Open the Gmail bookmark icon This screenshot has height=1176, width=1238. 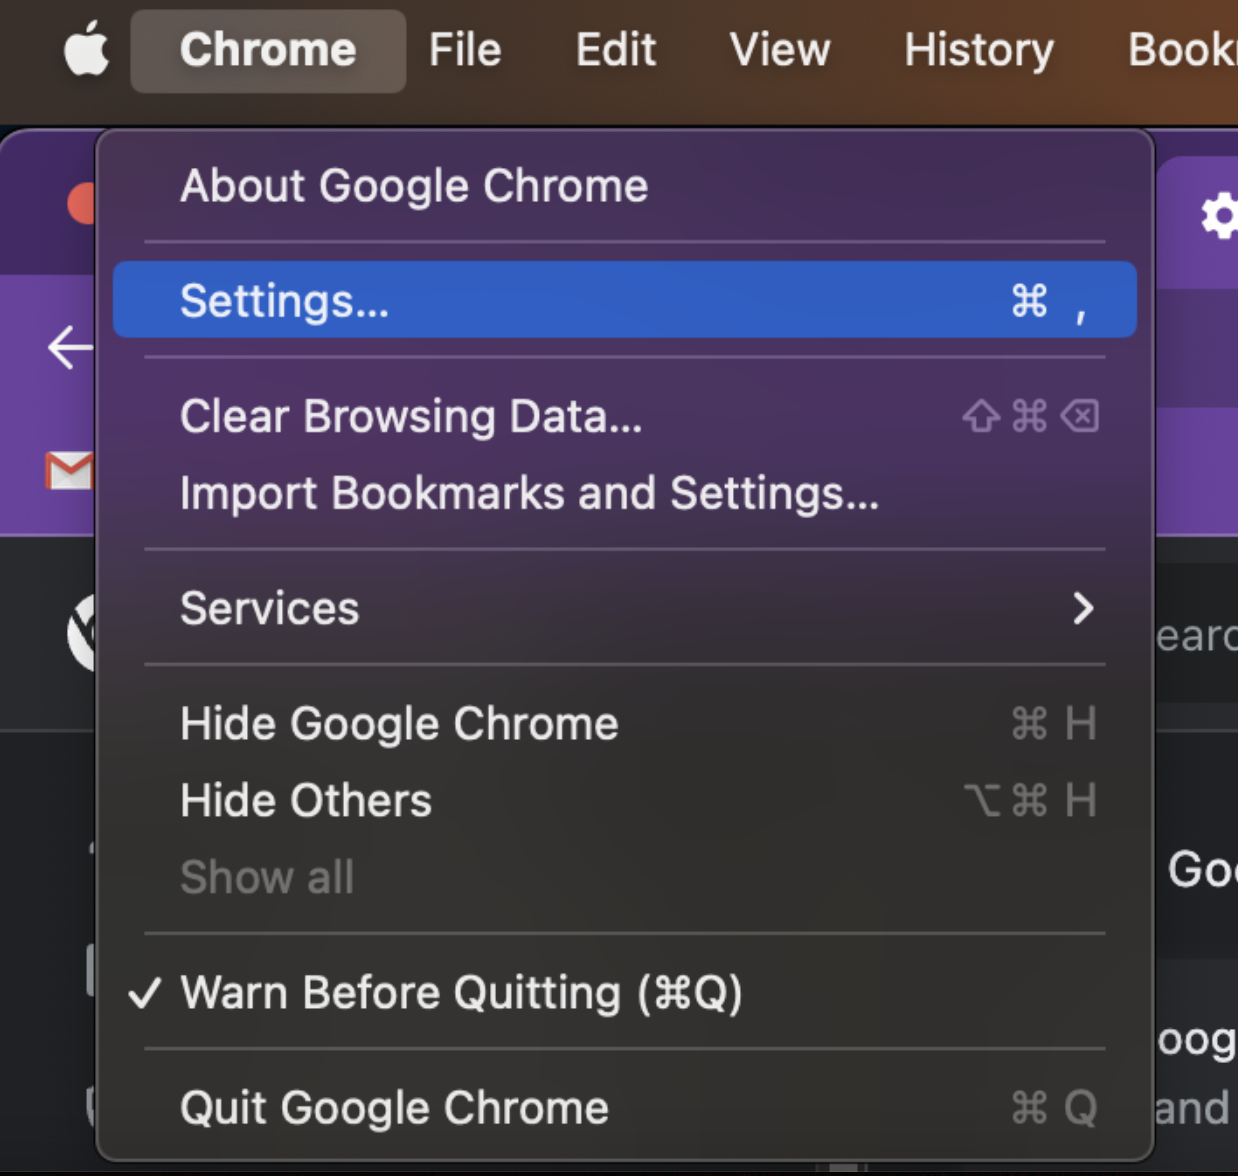[x=69, y=470]
